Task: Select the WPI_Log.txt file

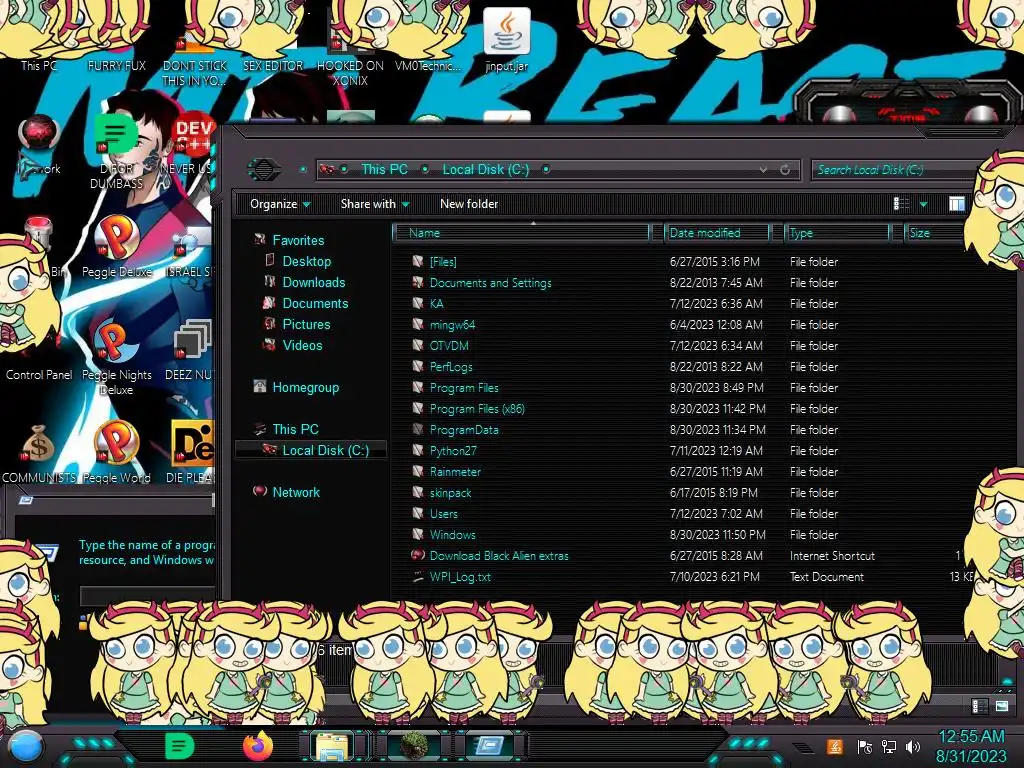Action: tap(460, 577)
